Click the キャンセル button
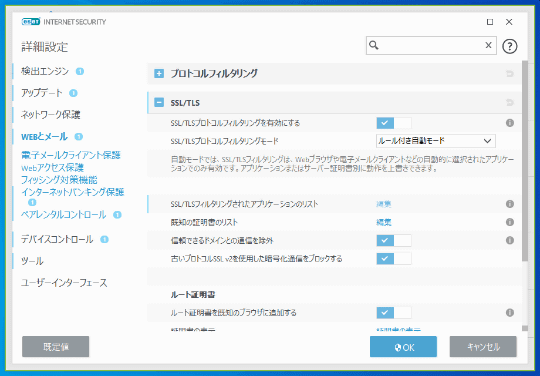The height and width of the screenshot is (376, 540). (483, 347)
